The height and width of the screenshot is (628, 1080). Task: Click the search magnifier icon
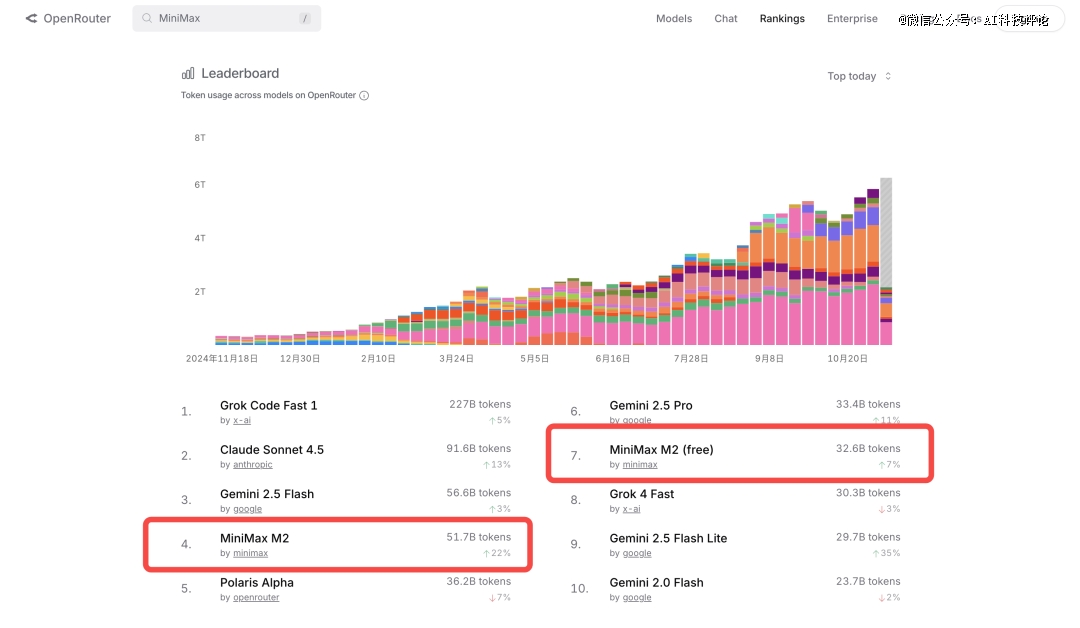148,19
